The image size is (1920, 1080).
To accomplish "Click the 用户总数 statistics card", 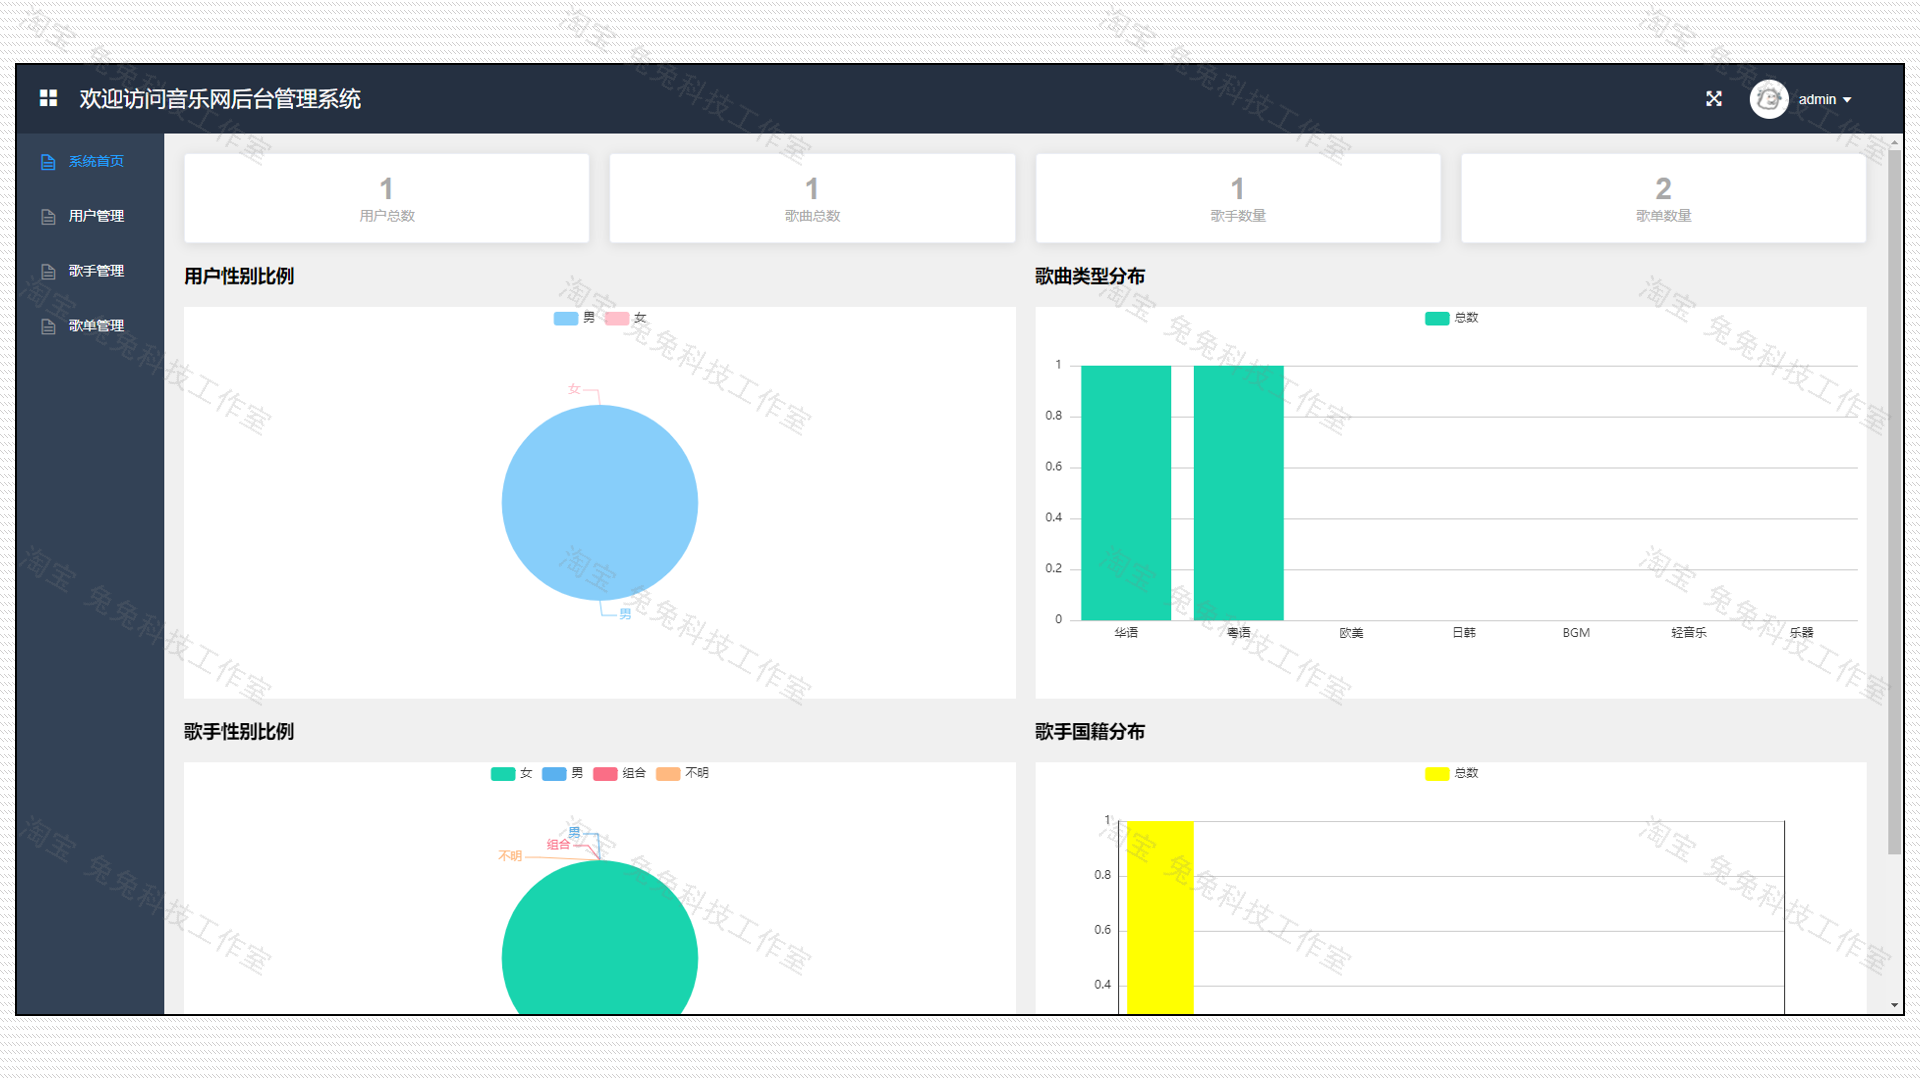I will tap(386, 198).
